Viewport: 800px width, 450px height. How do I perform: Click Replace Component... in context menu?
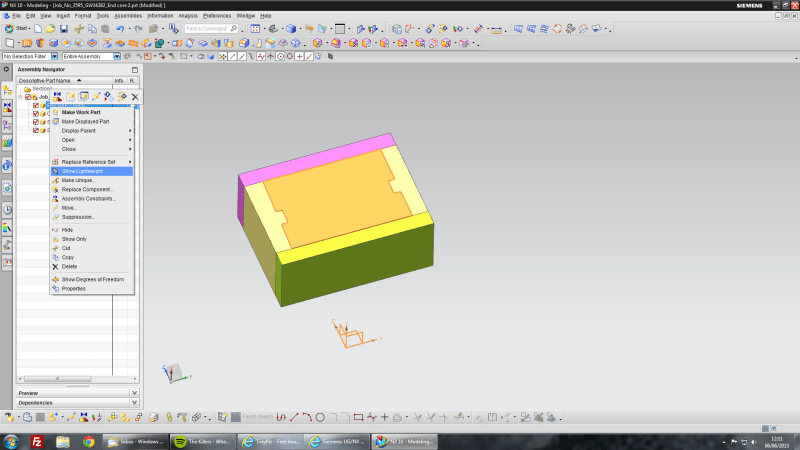pos(92,189)
